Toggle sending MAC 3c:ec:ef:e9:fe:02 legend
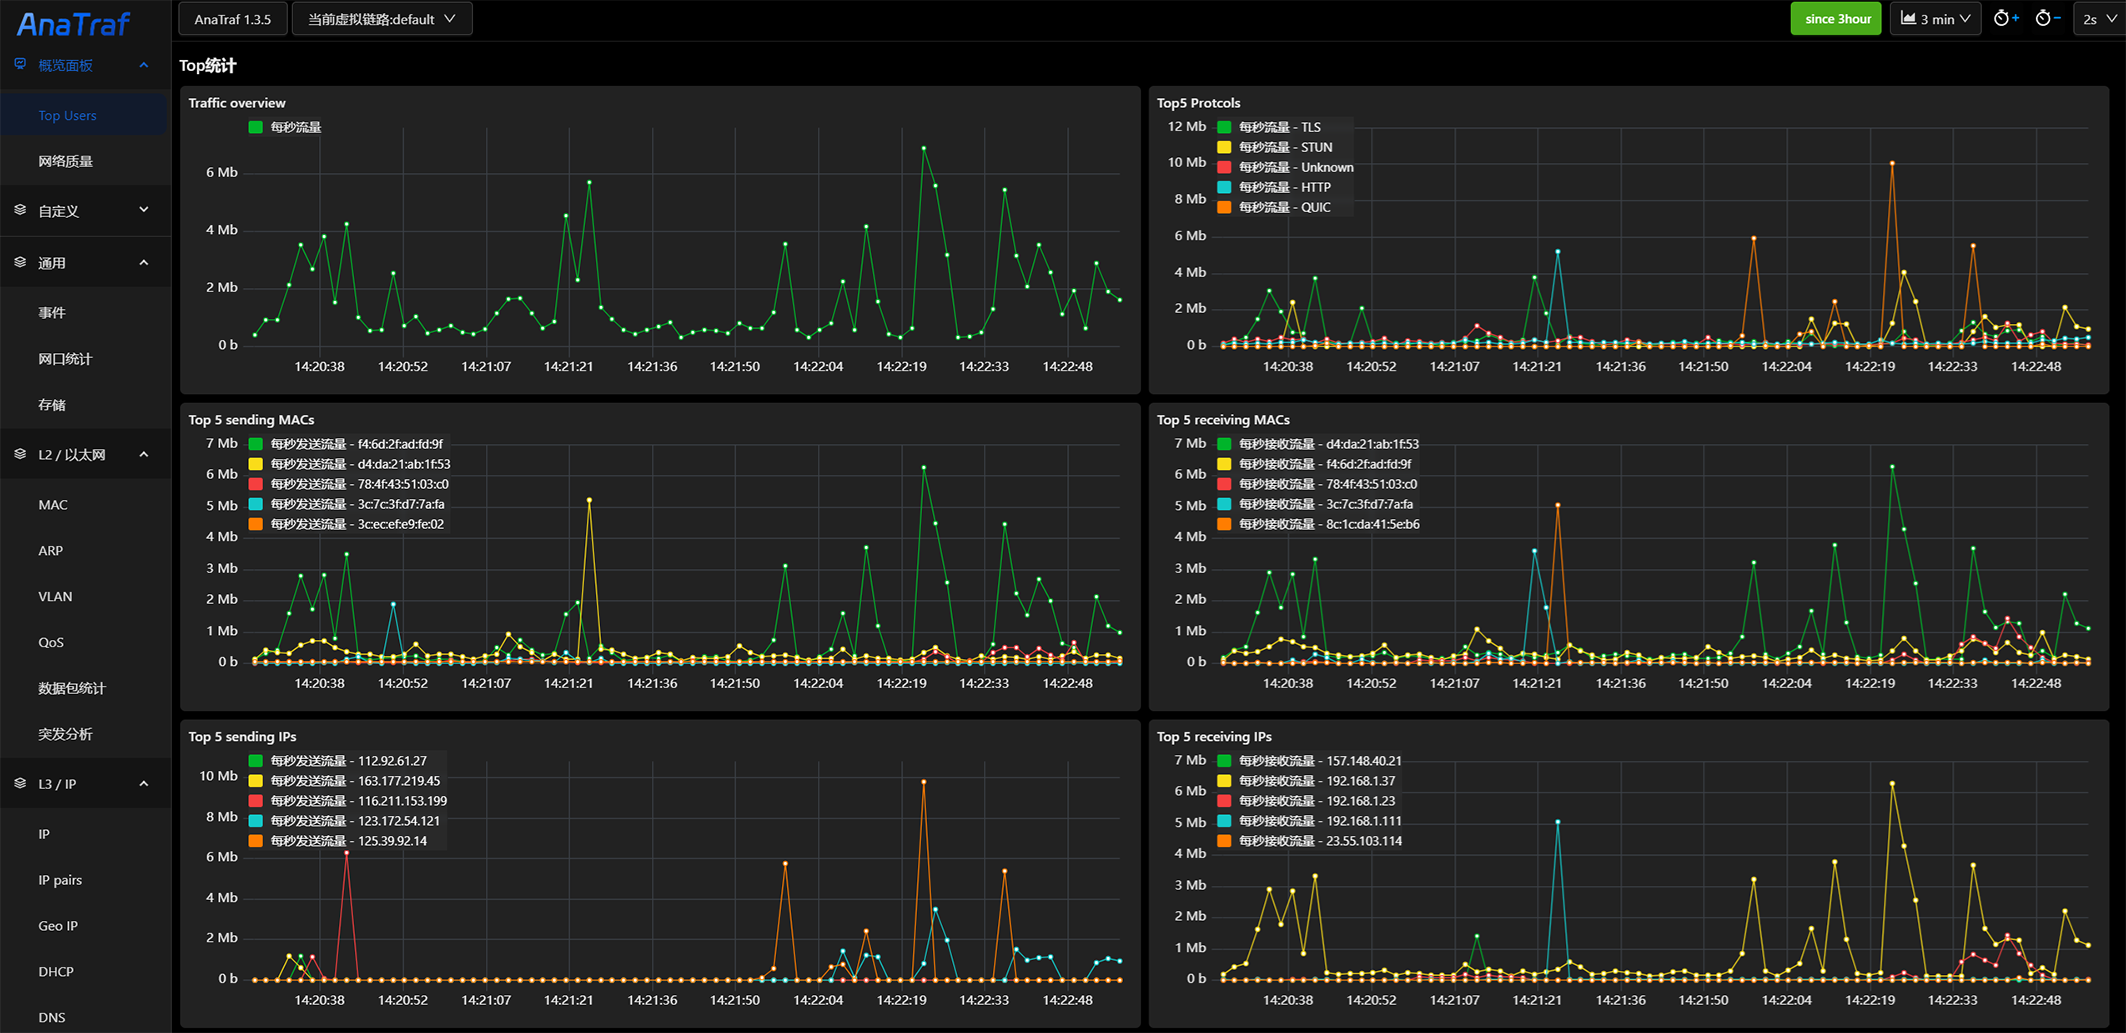 (347, 524)
